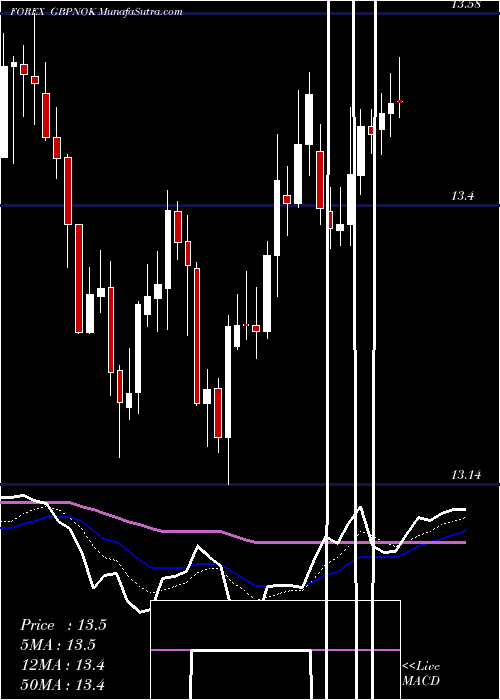500x700 pixels.
Task: Click the FOREX GBPNOK MunafaSutra.com title text
Action: click(97, 12)
